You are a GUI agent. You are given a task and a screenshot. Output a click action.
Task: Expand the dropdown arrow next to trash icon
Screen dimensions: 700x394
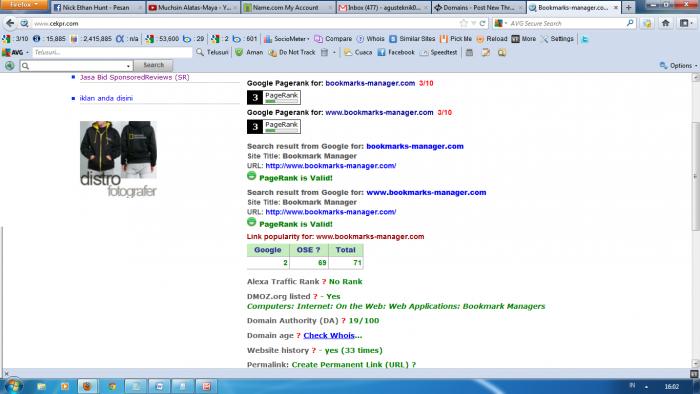click(334, 53)
